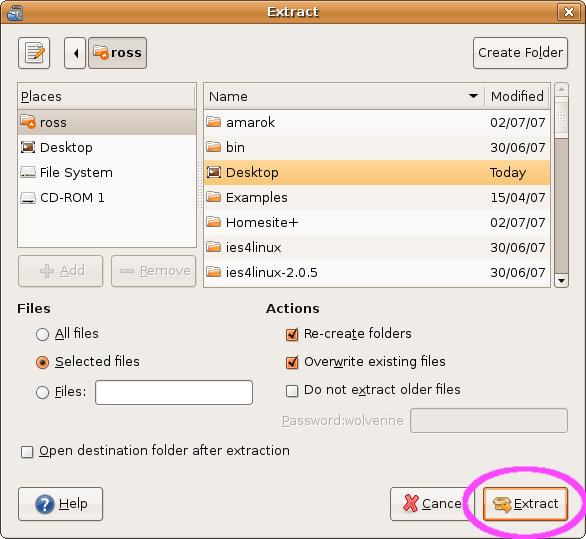Image resolution: width=586 pixels, height=539 pixels.
Task: Open File System in Places
Action: click(107, 172)
